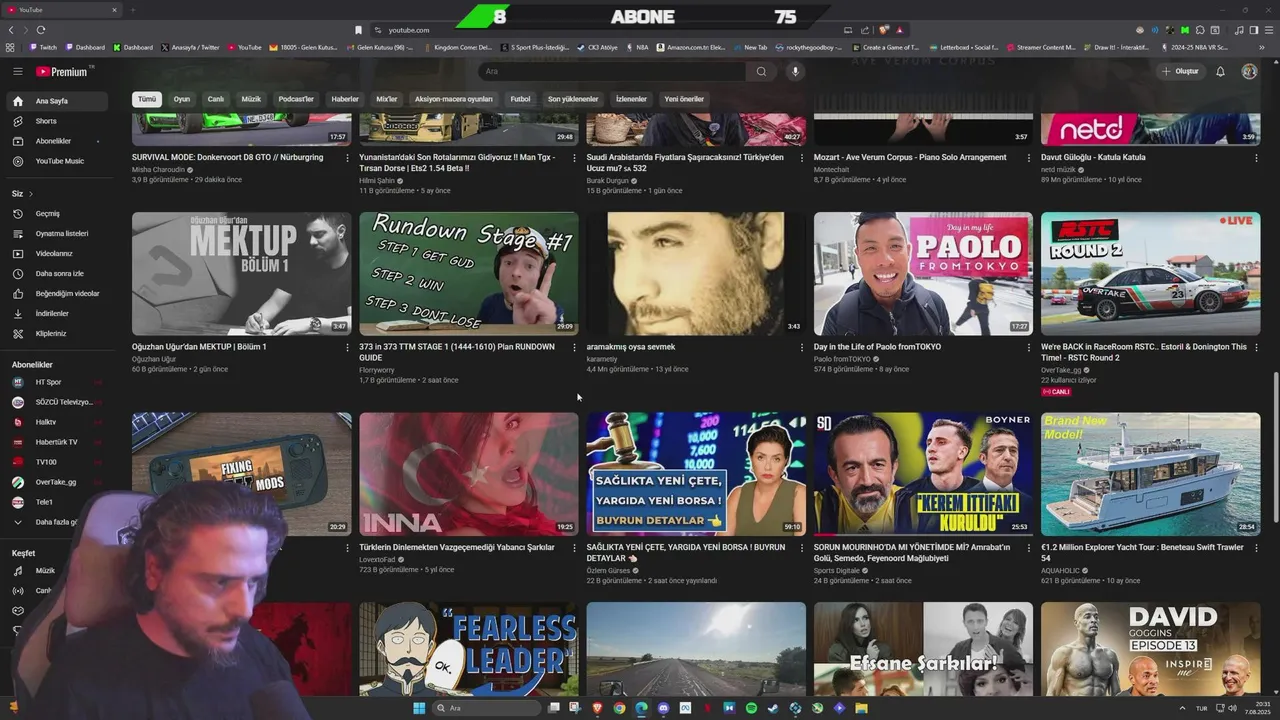
Task: Select the Müzik filter chip
Action: point(251,99)
